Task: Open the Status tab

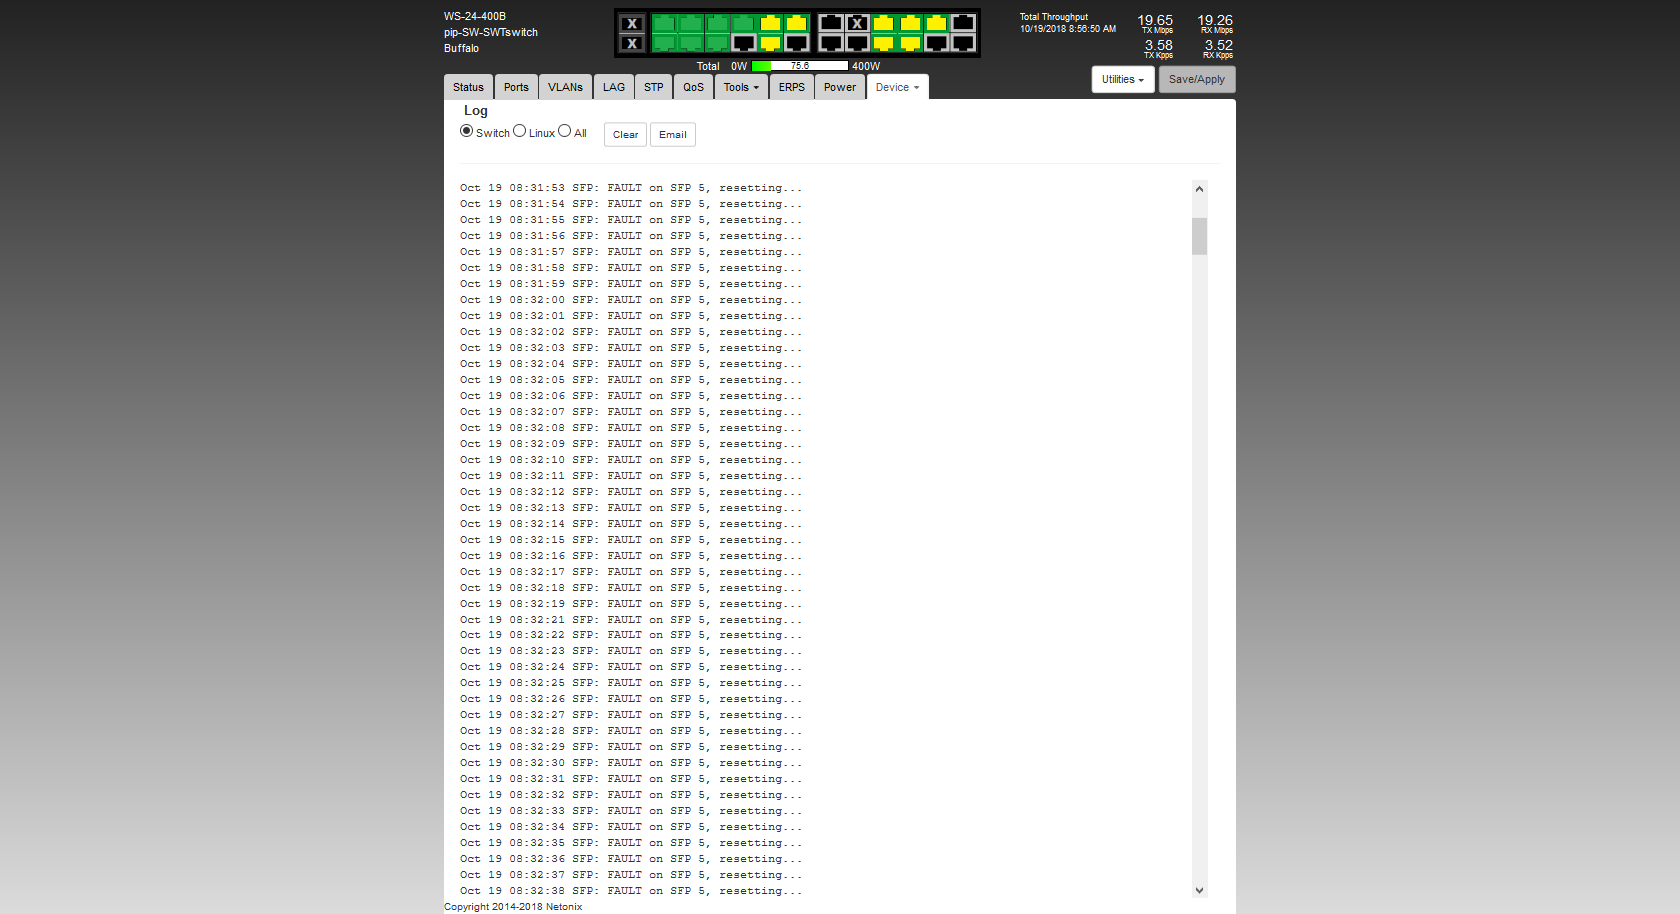Action: (468, 87)
